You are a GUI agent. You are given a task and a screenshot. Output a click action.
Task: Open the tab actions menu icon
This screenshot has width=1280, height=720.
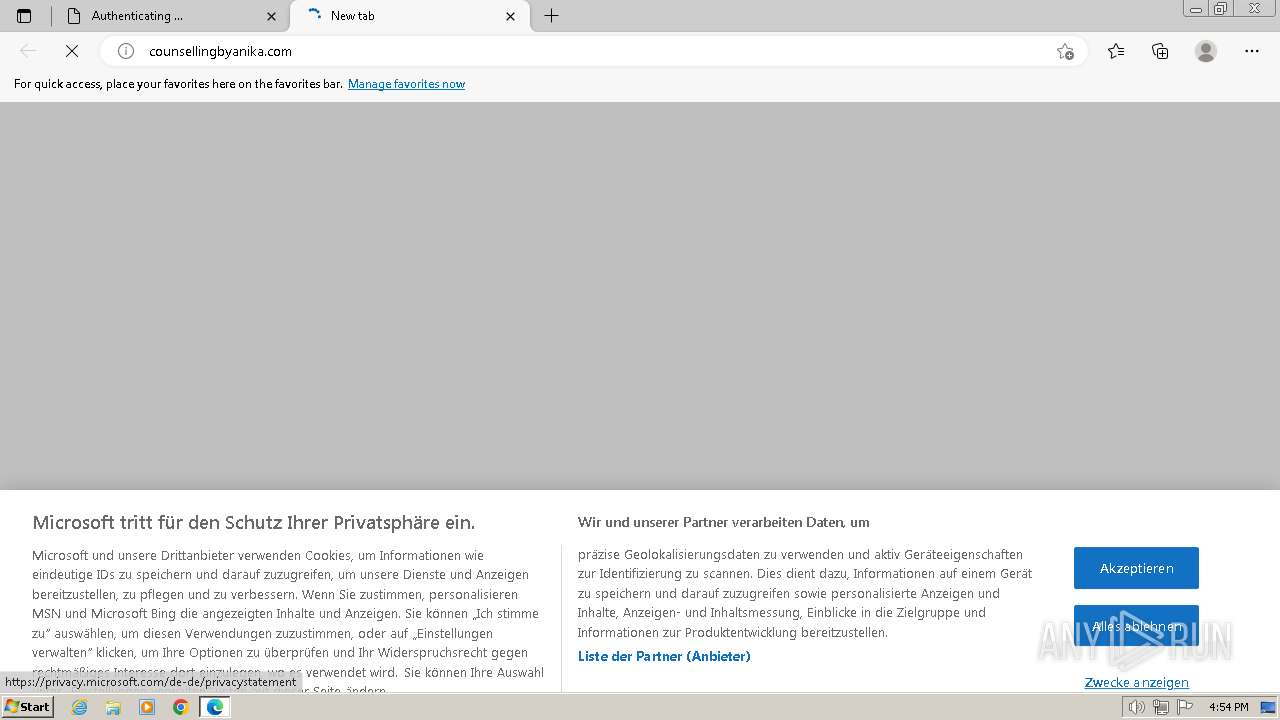pos(24,16)
